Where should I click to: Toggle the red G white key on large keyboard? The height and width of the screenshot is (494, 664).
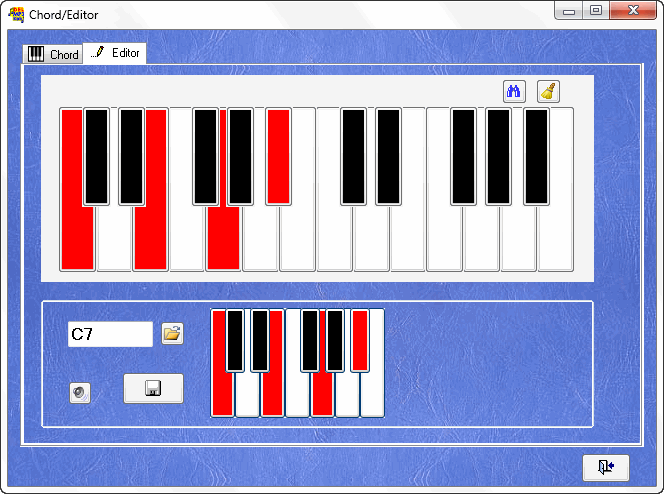click(x=223, y=239)
